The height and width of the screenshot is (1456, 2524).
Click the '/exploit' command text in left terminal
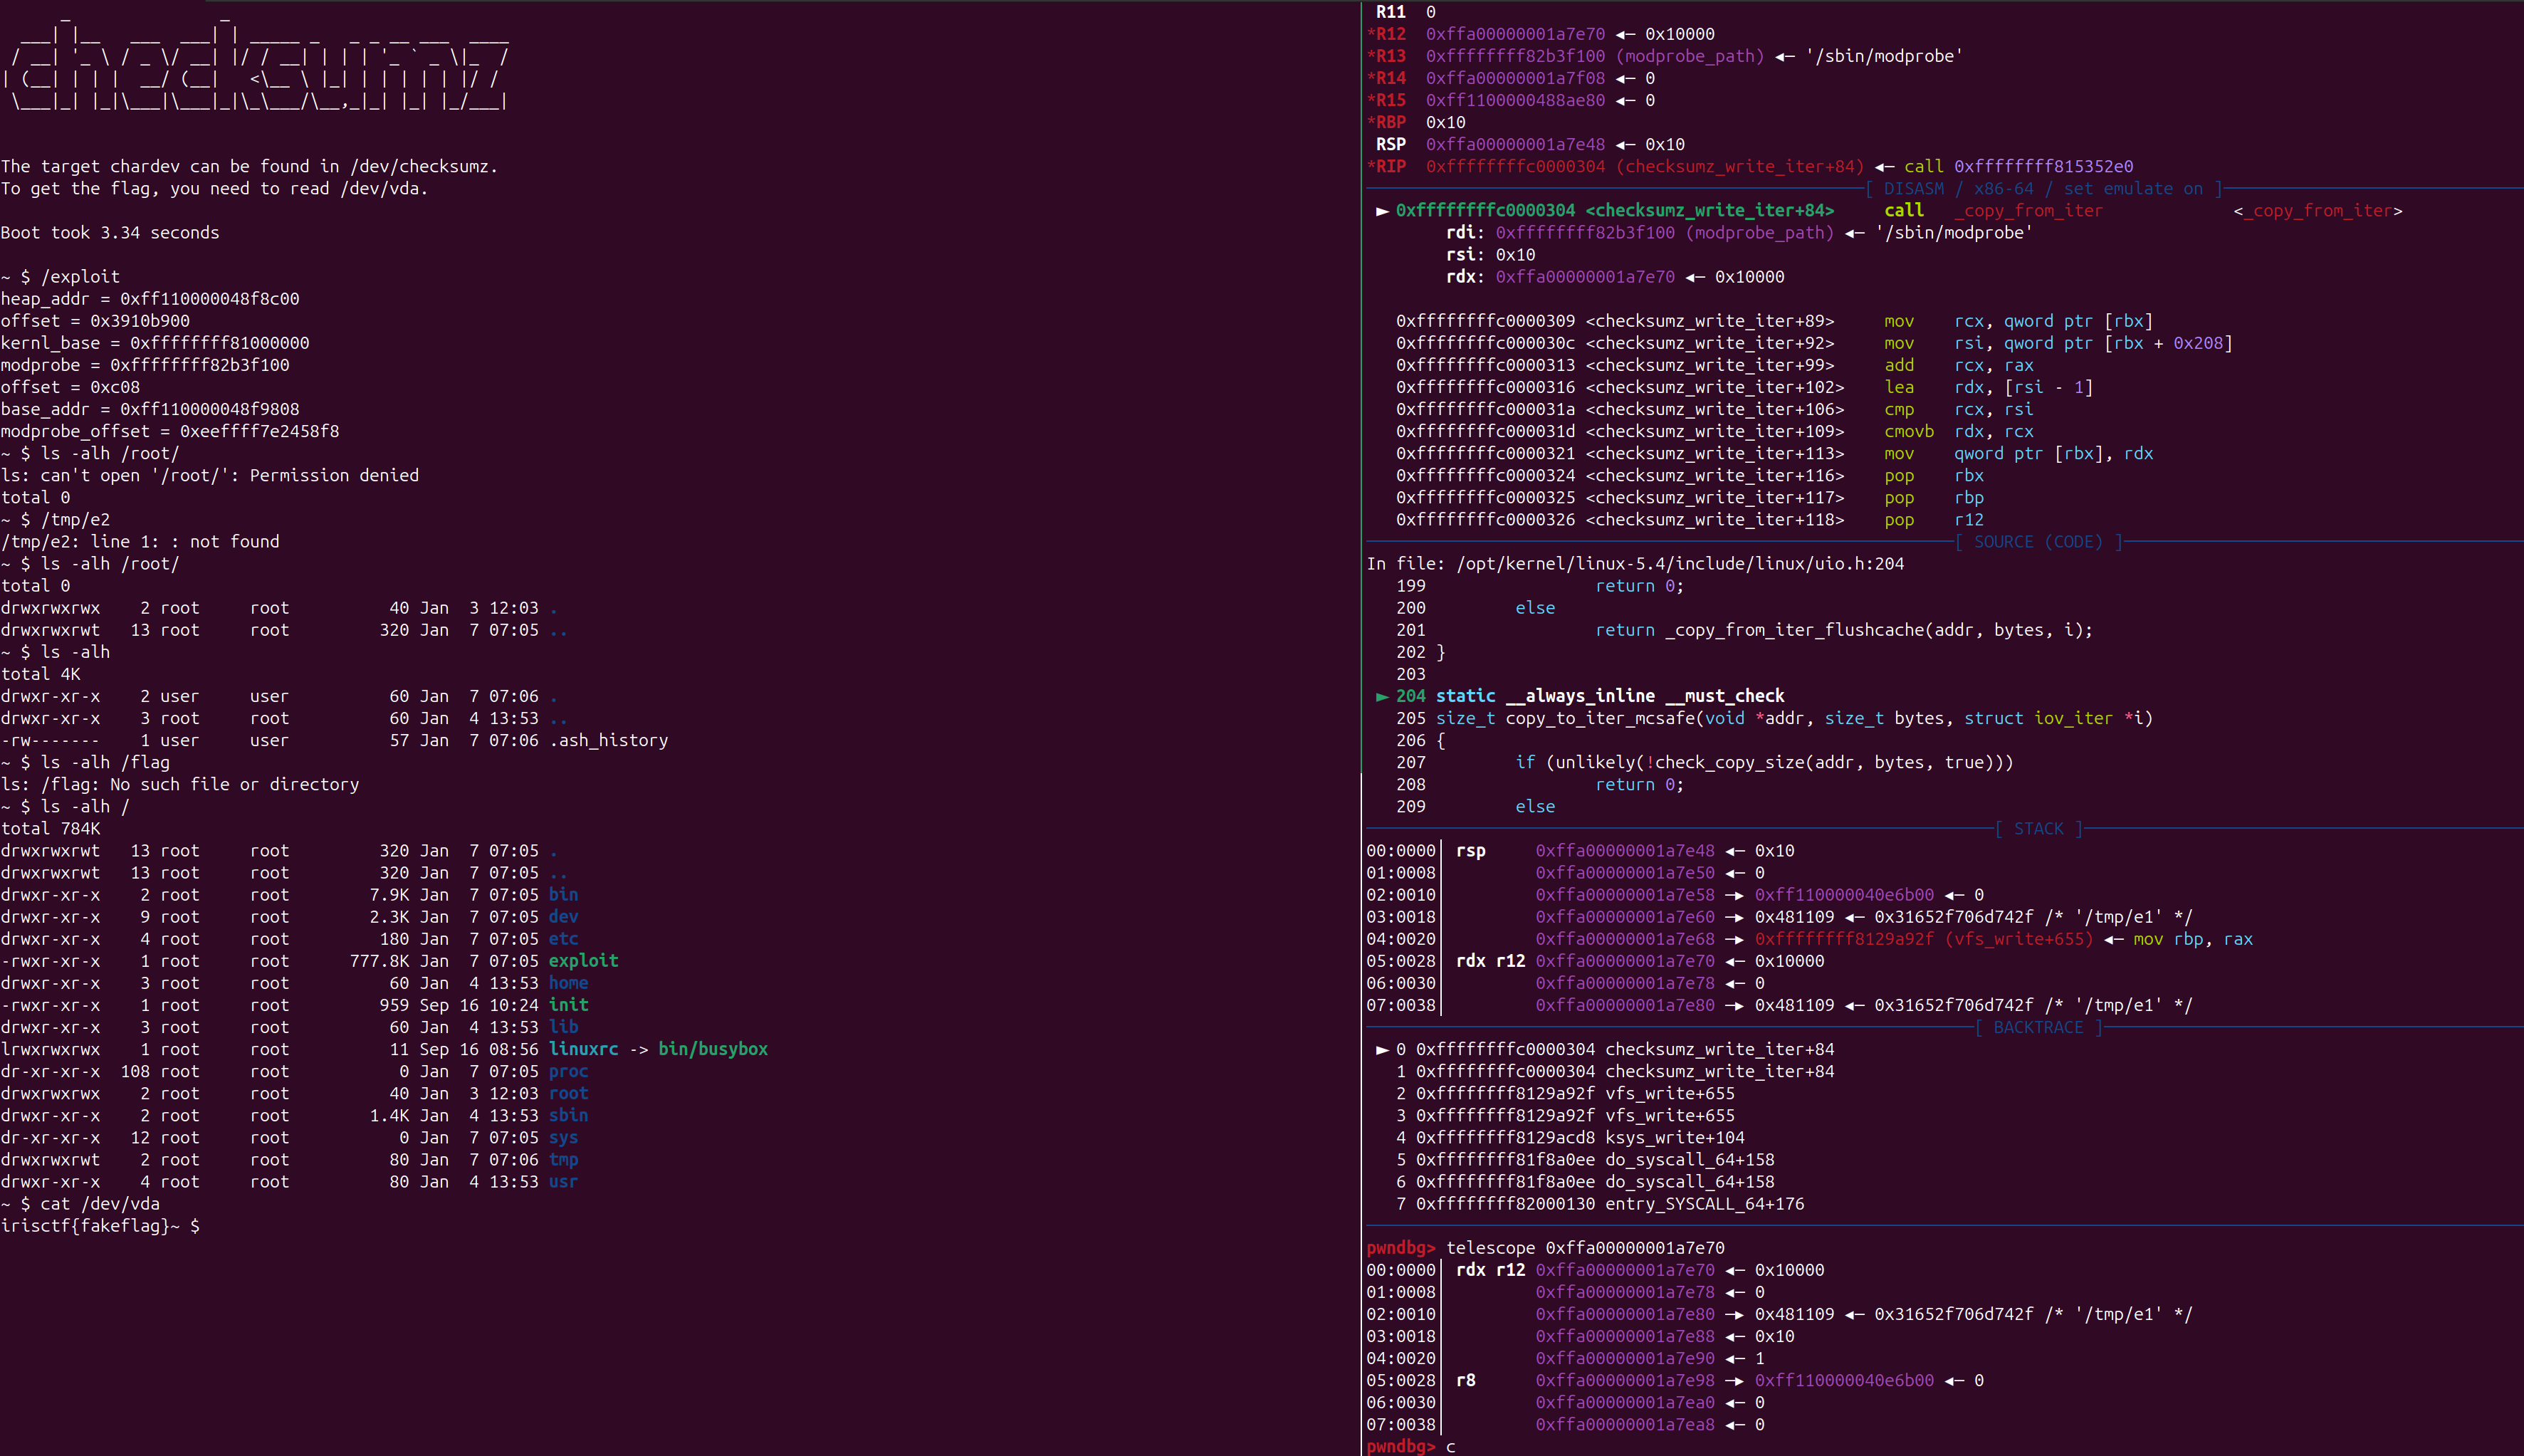pos(80,276)
